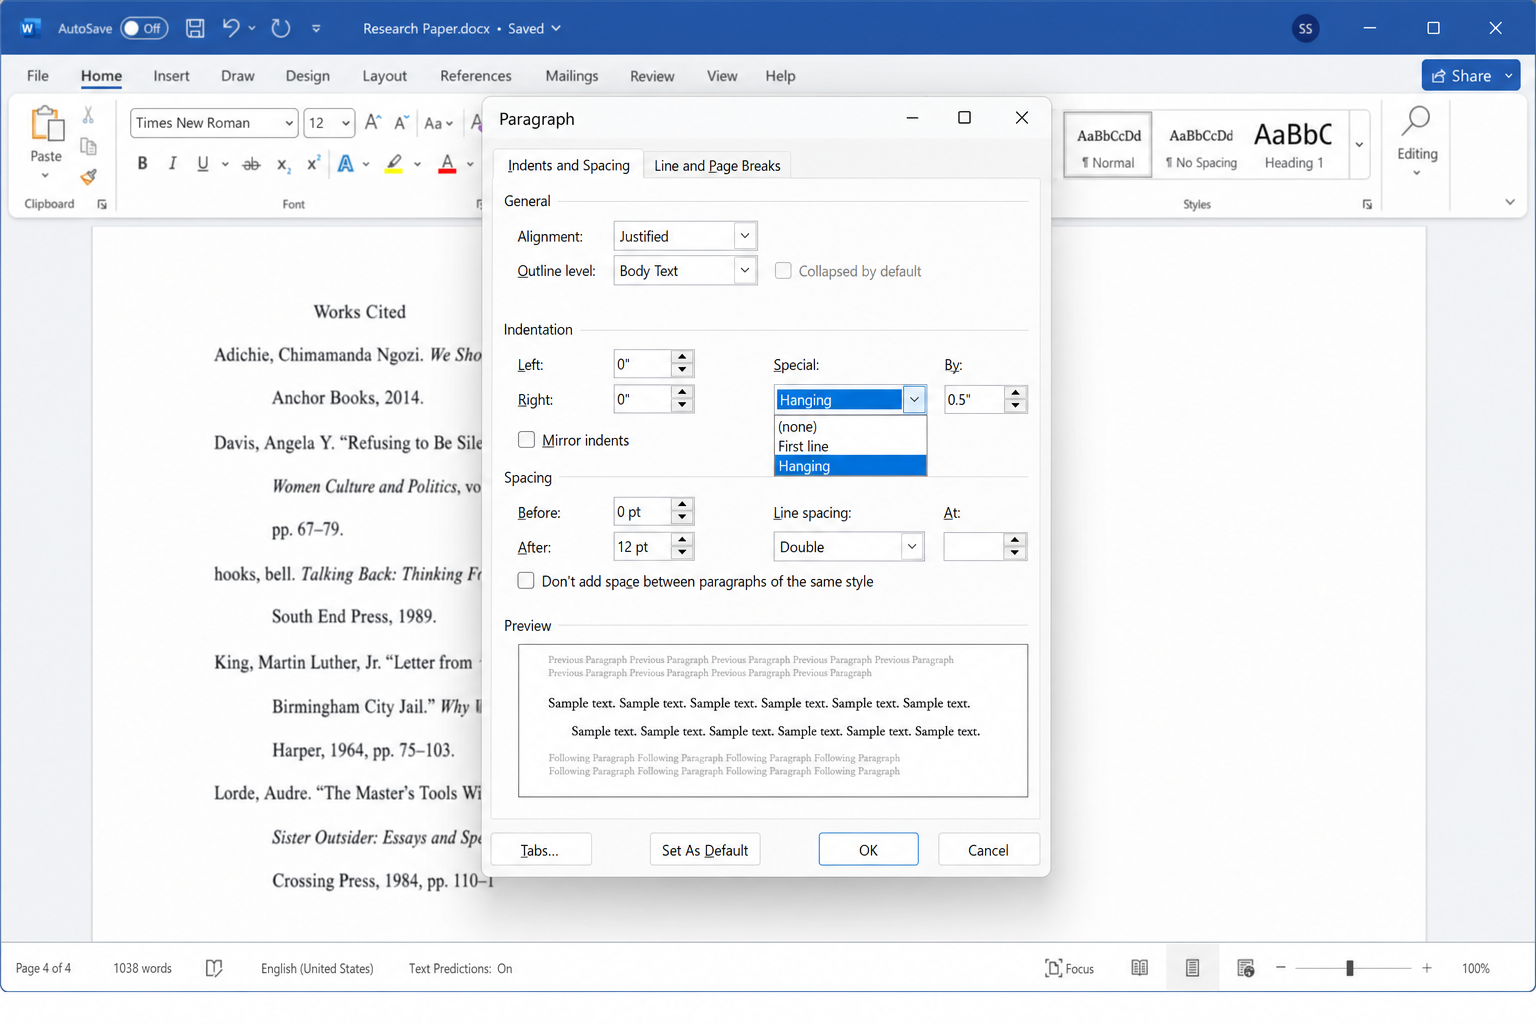
Task: Cut selection with scissors icon
Action: [x=88, y=115]
